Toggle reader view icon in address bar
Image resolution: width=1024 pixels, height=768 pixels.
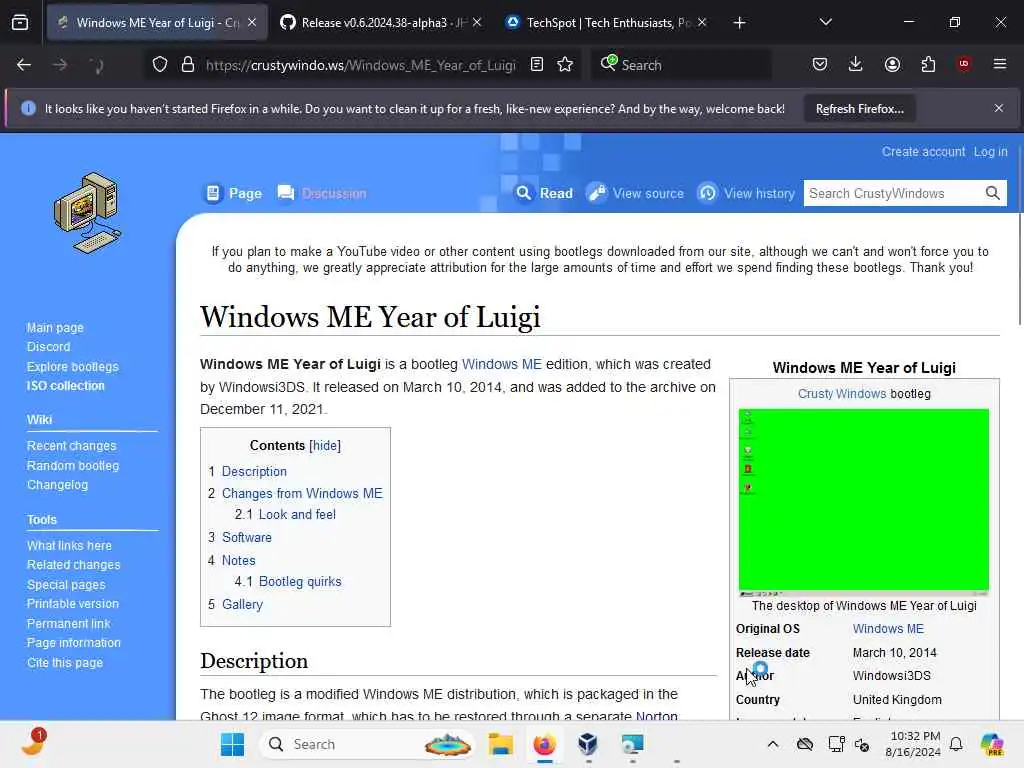tap(537, 65)
